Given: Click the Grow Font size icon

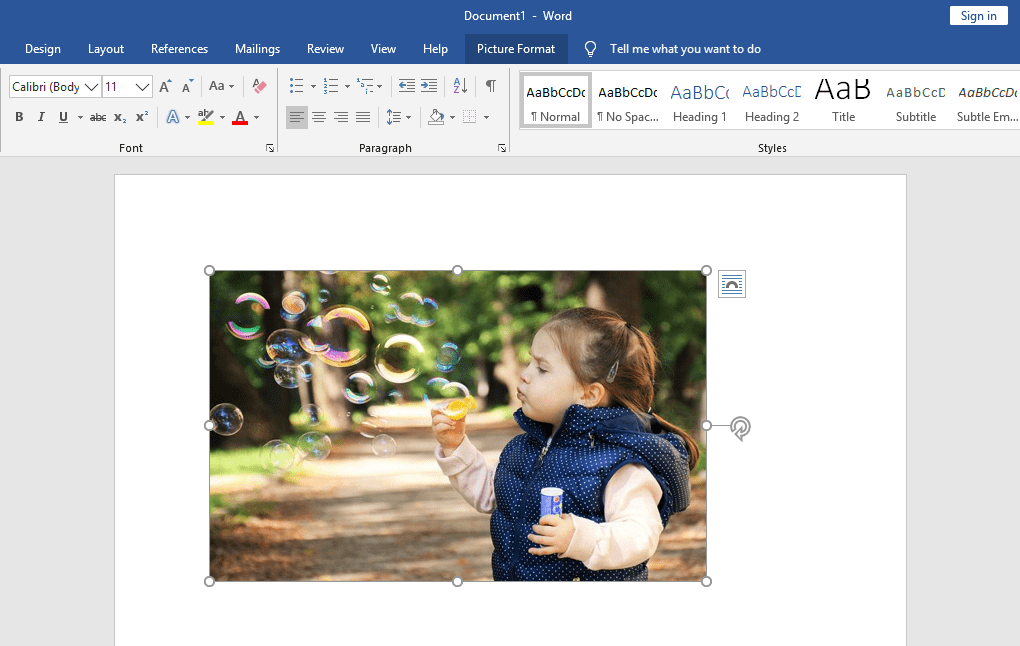Looking at the screenshot, I should (x=166, y=87).
